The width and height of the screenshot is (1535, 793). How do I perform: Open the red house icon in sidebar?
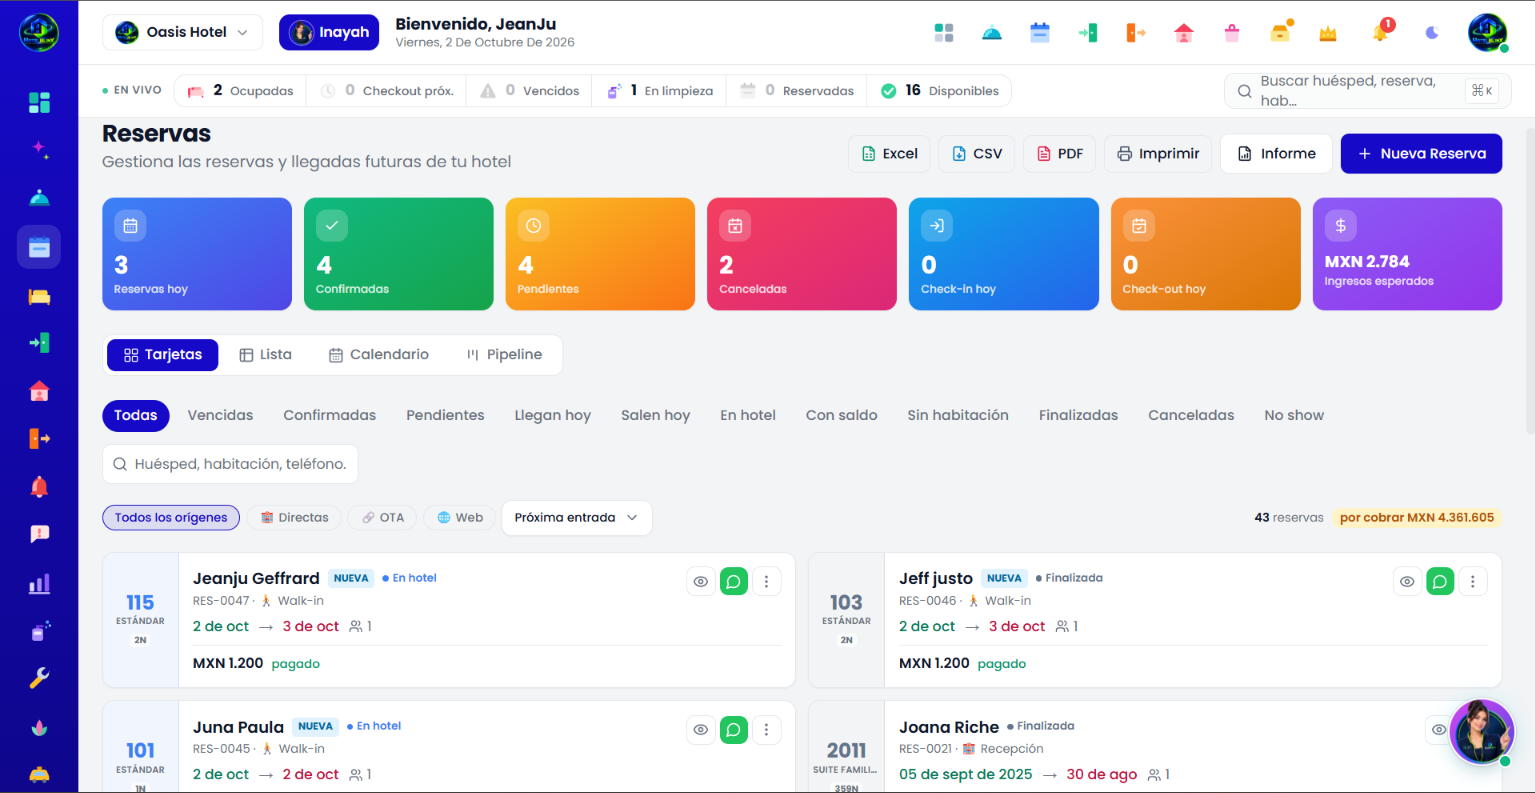(39, 391)
